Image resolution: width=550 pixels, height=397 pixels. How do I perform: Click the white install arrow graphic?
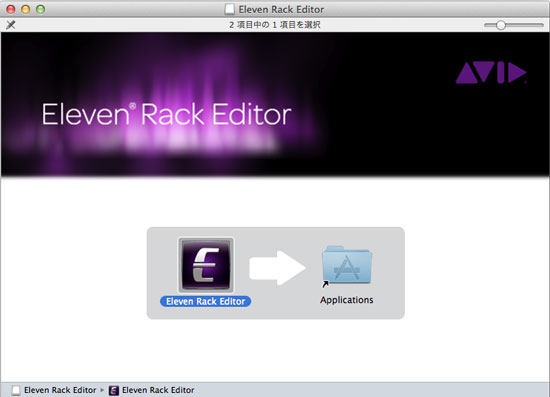pos(277,268)
